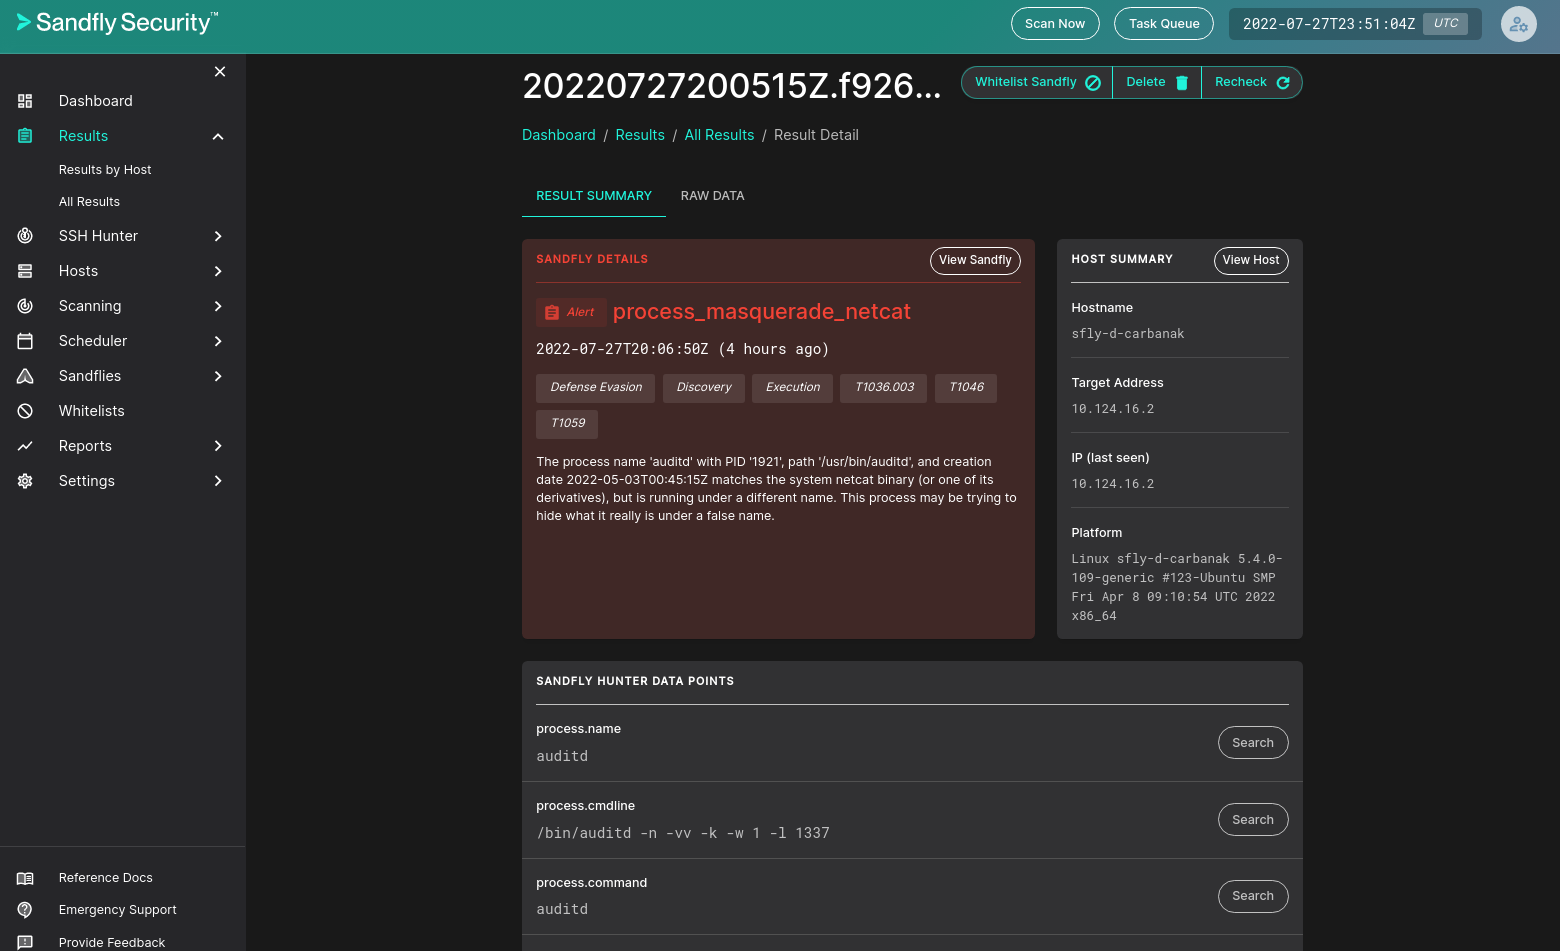Click the T1036.003 technique tag

pos(884,388)
